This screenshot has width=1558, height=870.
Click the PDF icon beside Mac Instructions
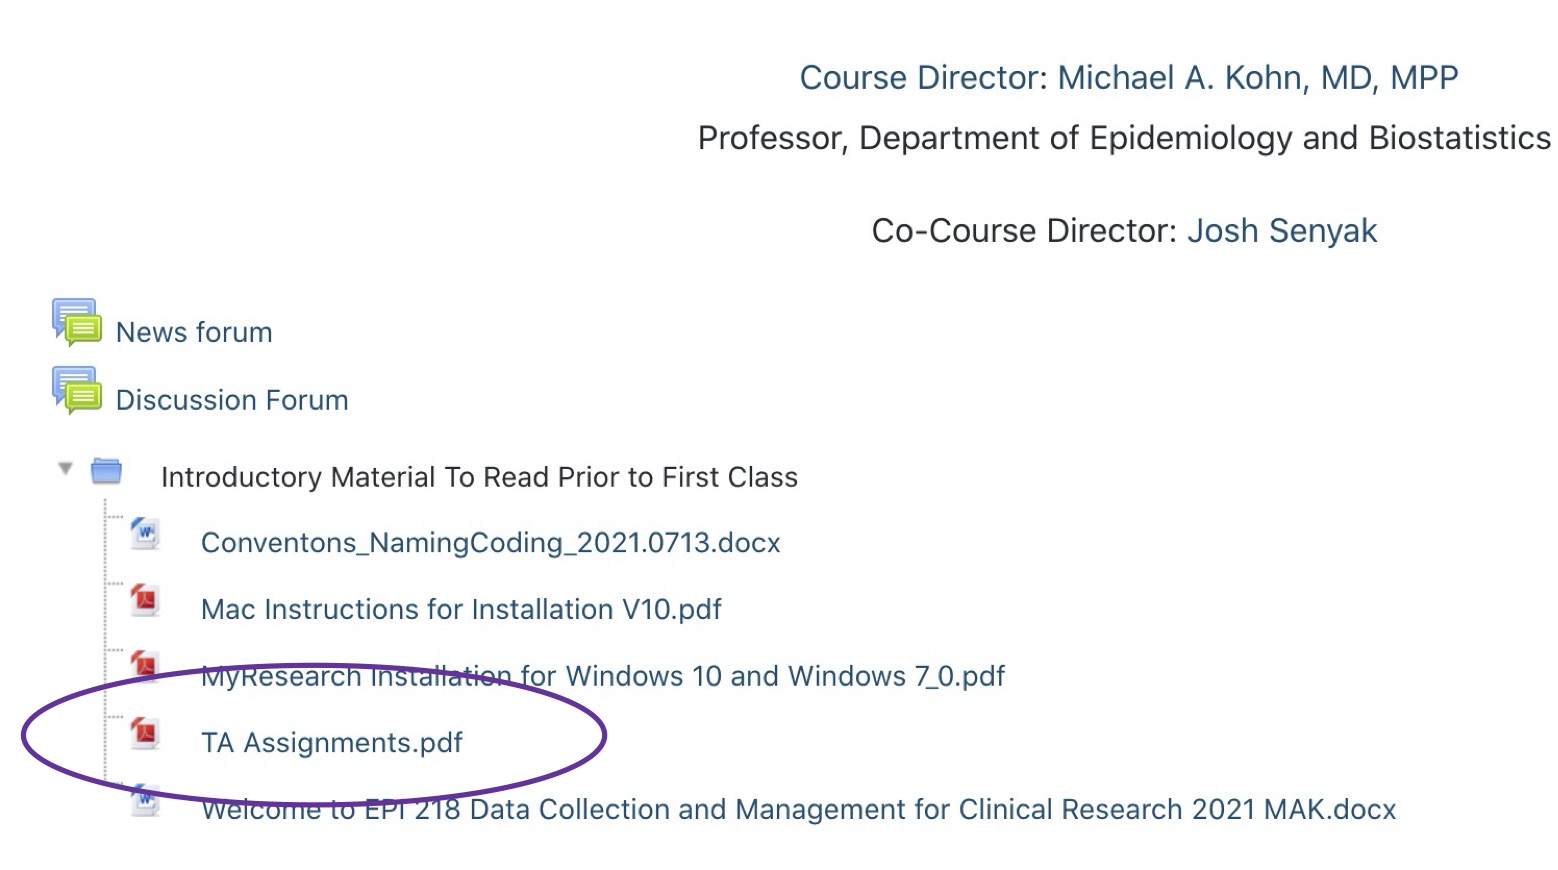tap(145, 601)
